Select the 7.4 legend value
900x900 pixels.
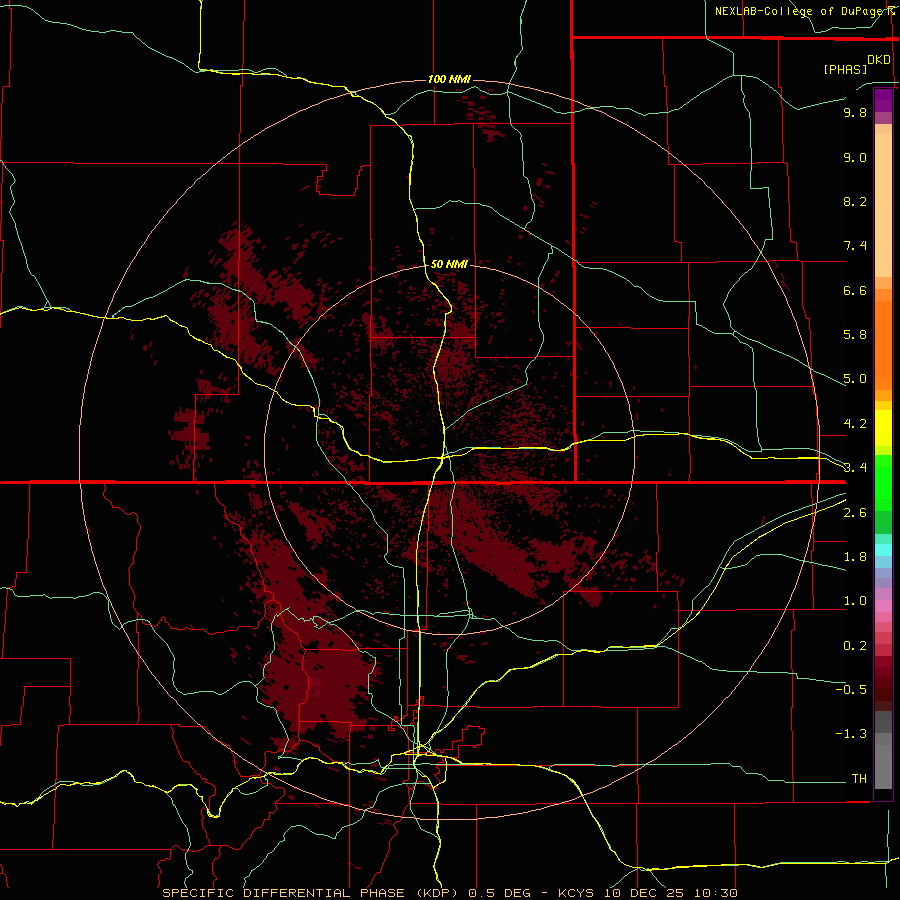pos(855,246)
